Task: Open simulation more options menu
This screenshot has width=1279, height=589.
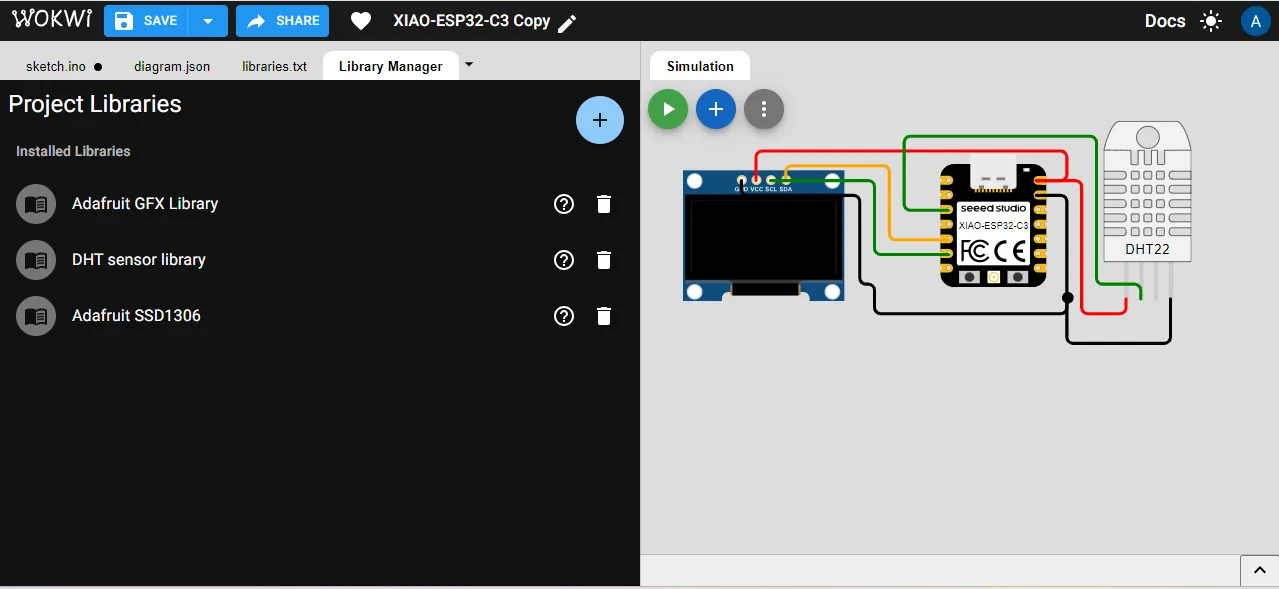Action: coord(764,109)
